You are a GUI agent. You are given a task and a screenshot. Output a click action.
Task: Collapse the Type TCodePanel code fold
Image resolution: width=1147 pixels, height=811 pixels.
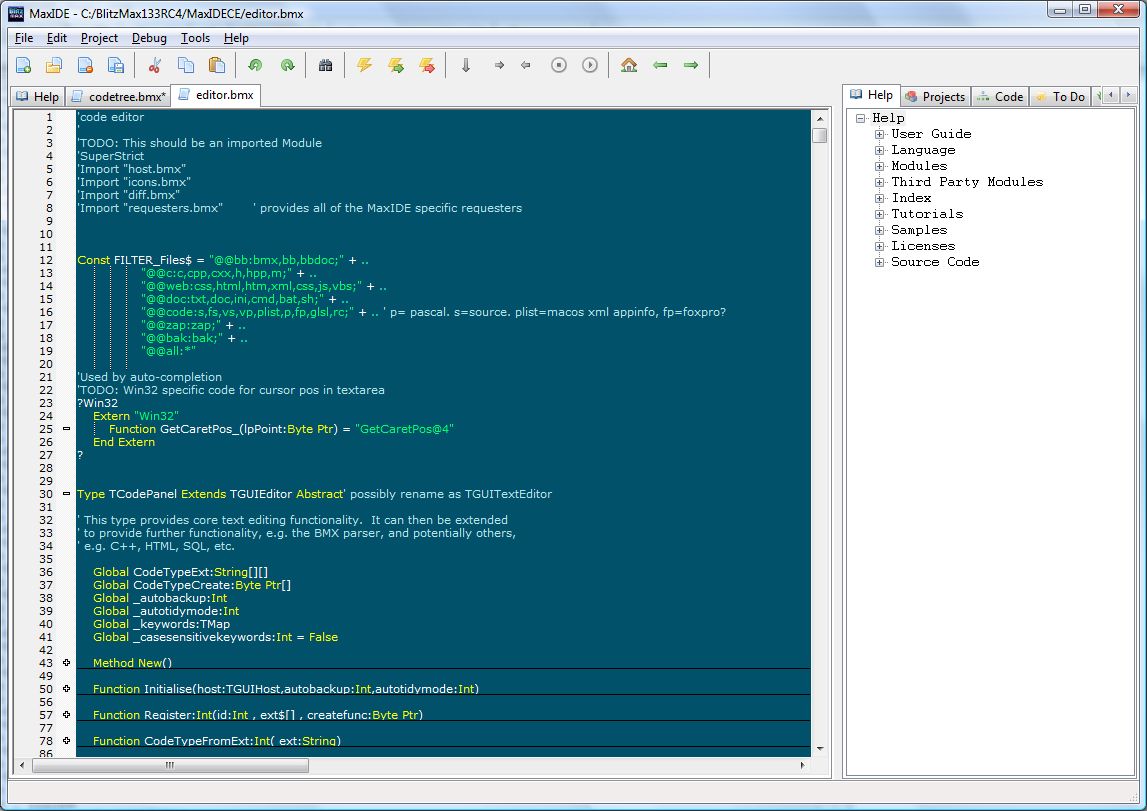(67, 494)
